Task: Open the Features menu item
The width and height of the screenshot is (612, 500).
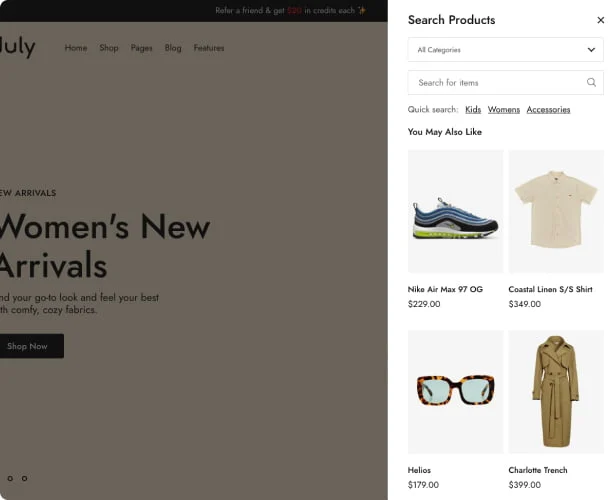Action: coord(209,48)
